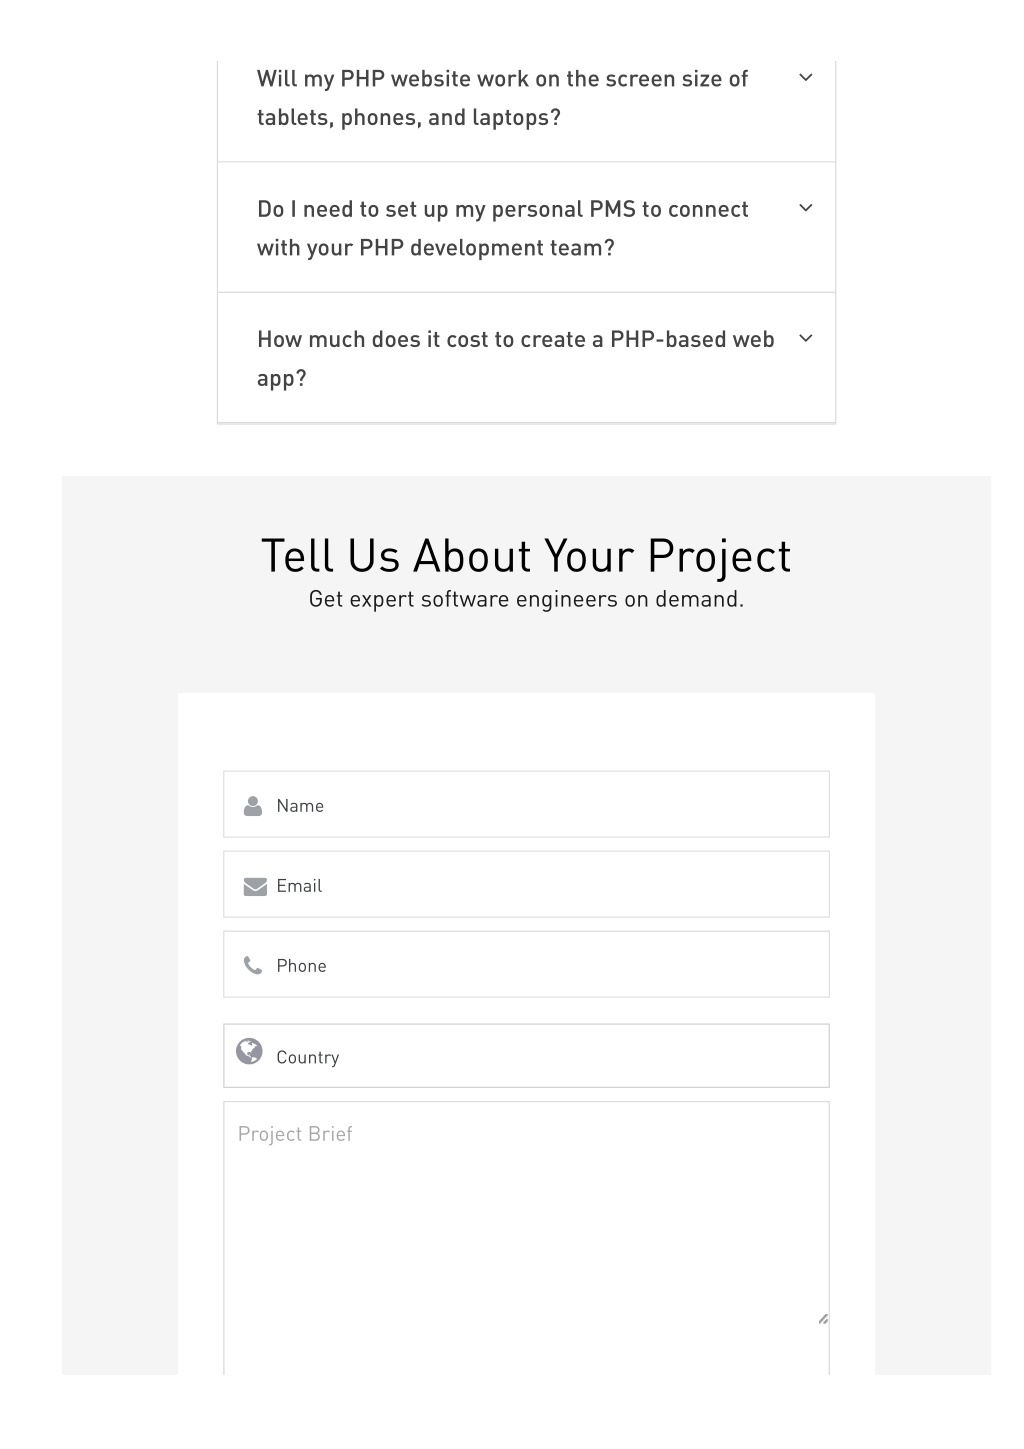Click the Project Brief resize handle

[823, 1319]
